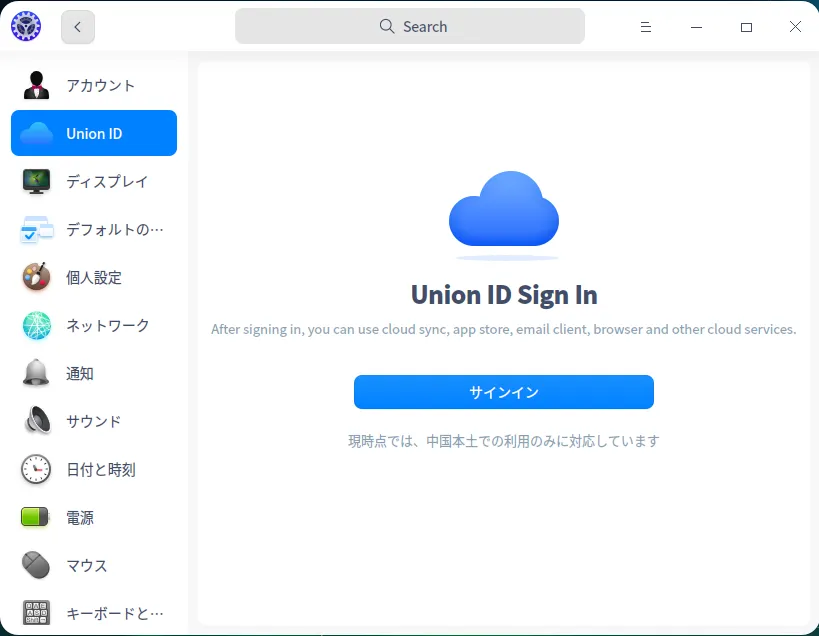Minimize the Control Center window
This screenshot has height=636, width=819.
pyautogui.click(x=696, y=27)
